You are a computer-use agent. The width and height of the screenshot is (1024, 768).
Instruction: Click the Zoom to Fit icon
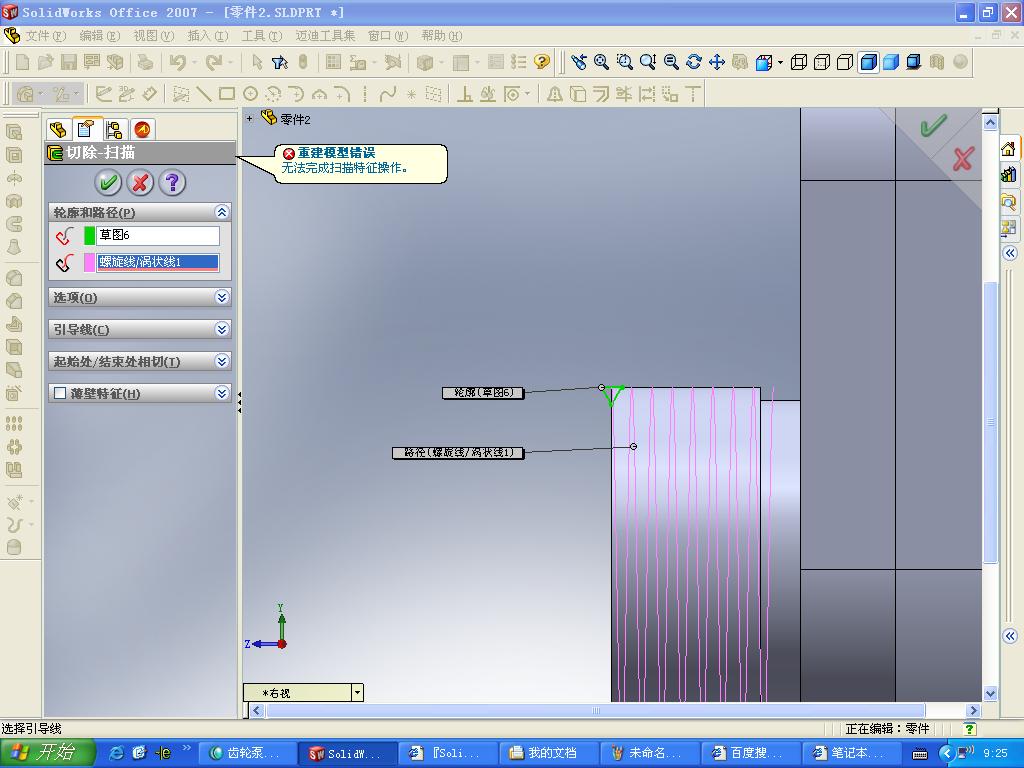601,62
